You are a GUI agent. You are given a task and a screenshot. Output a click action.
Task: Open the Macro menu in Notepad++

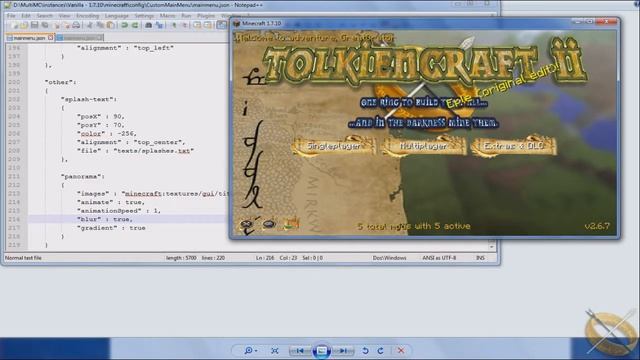(167, 16)
